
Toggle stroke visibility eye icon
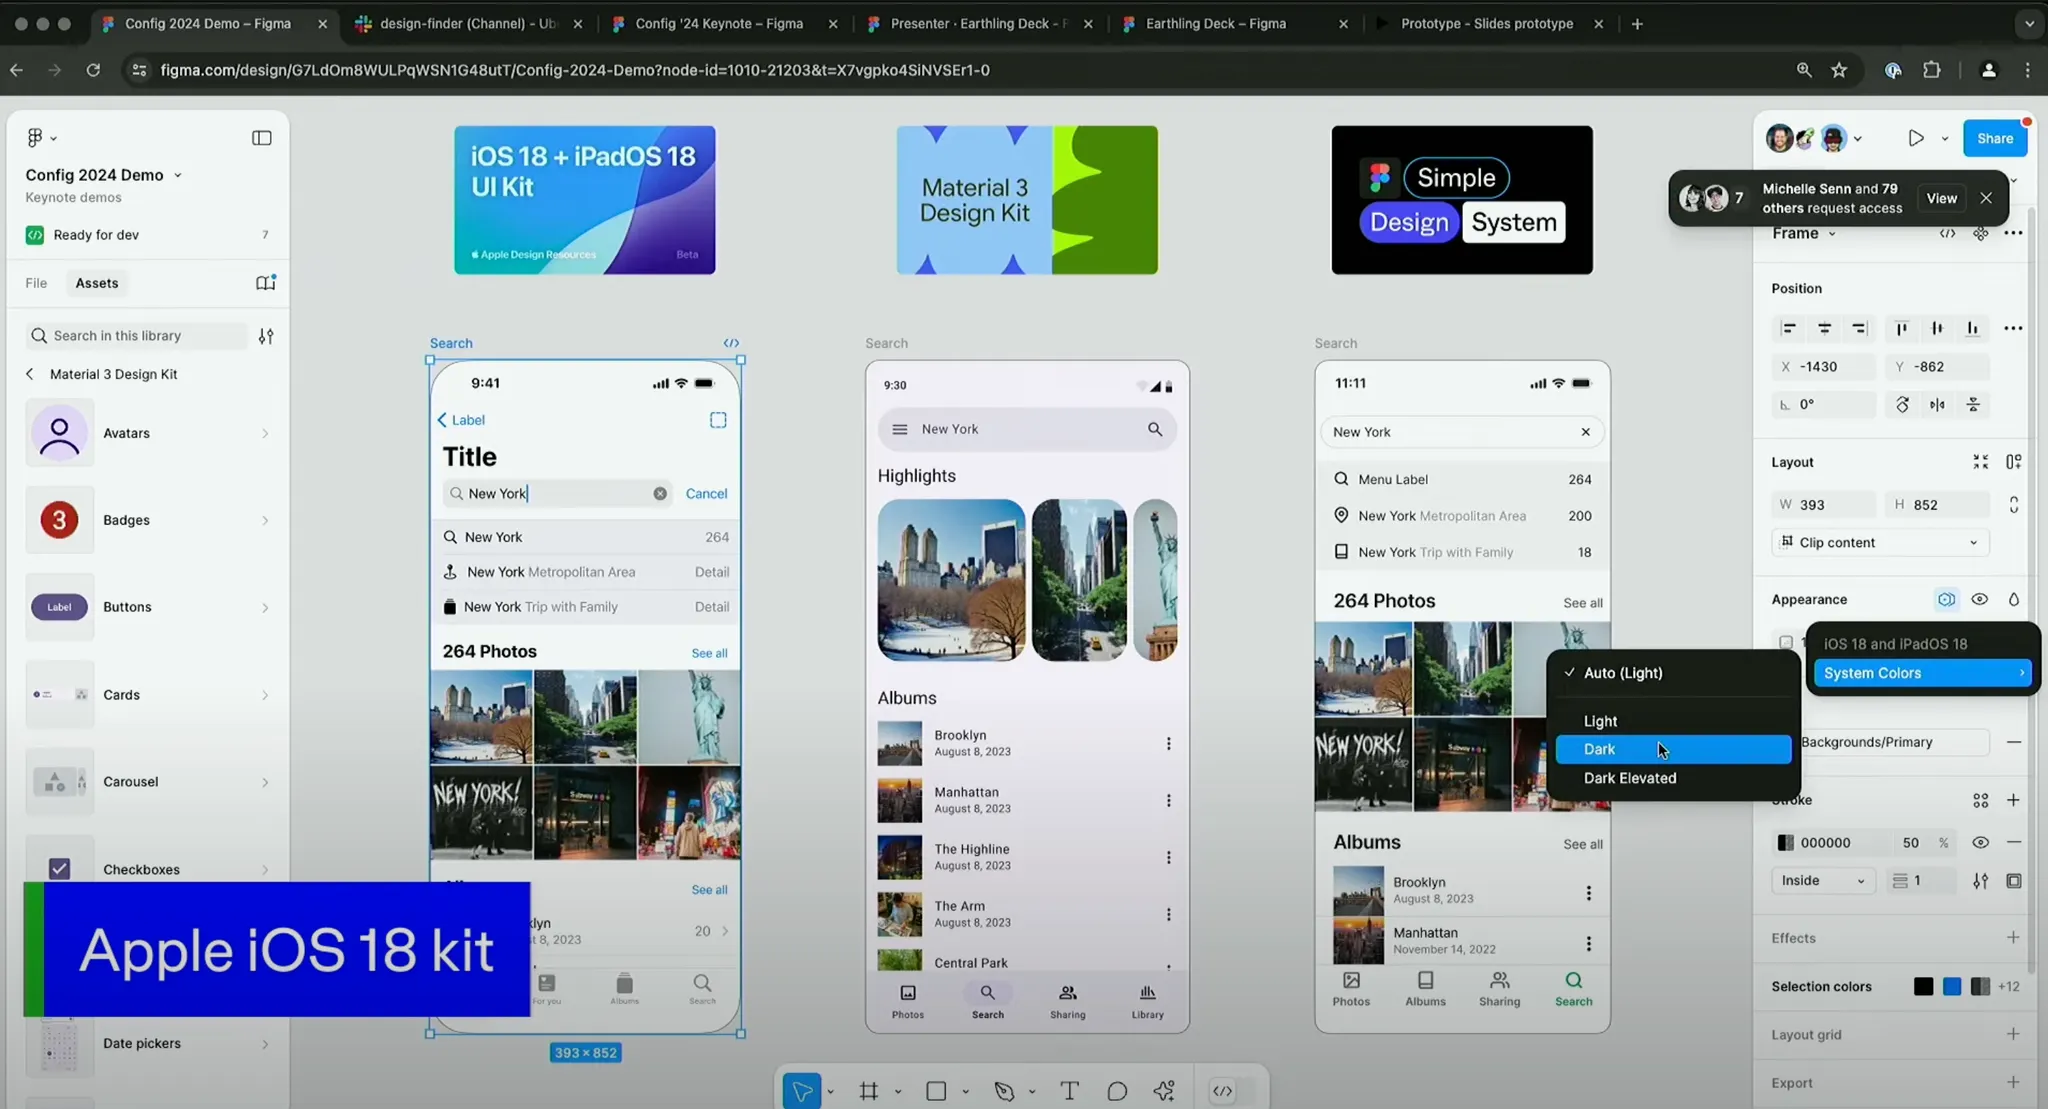1980,843
